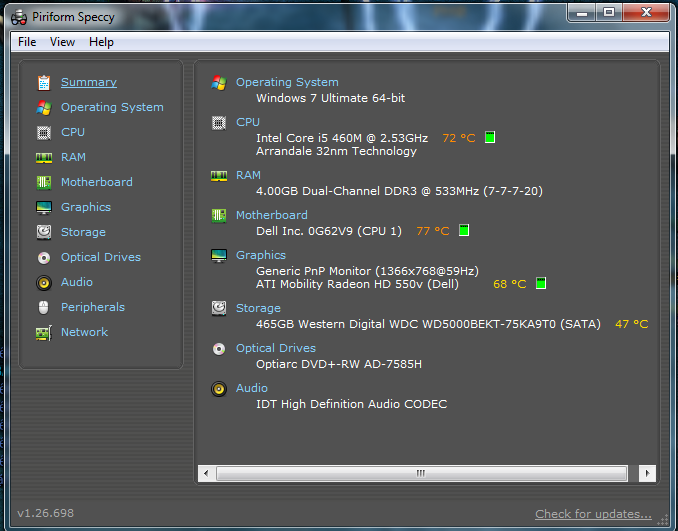
Task: Open the Peripherals section from sidebar
Action: pyautogui.click(x=93, y=307)
